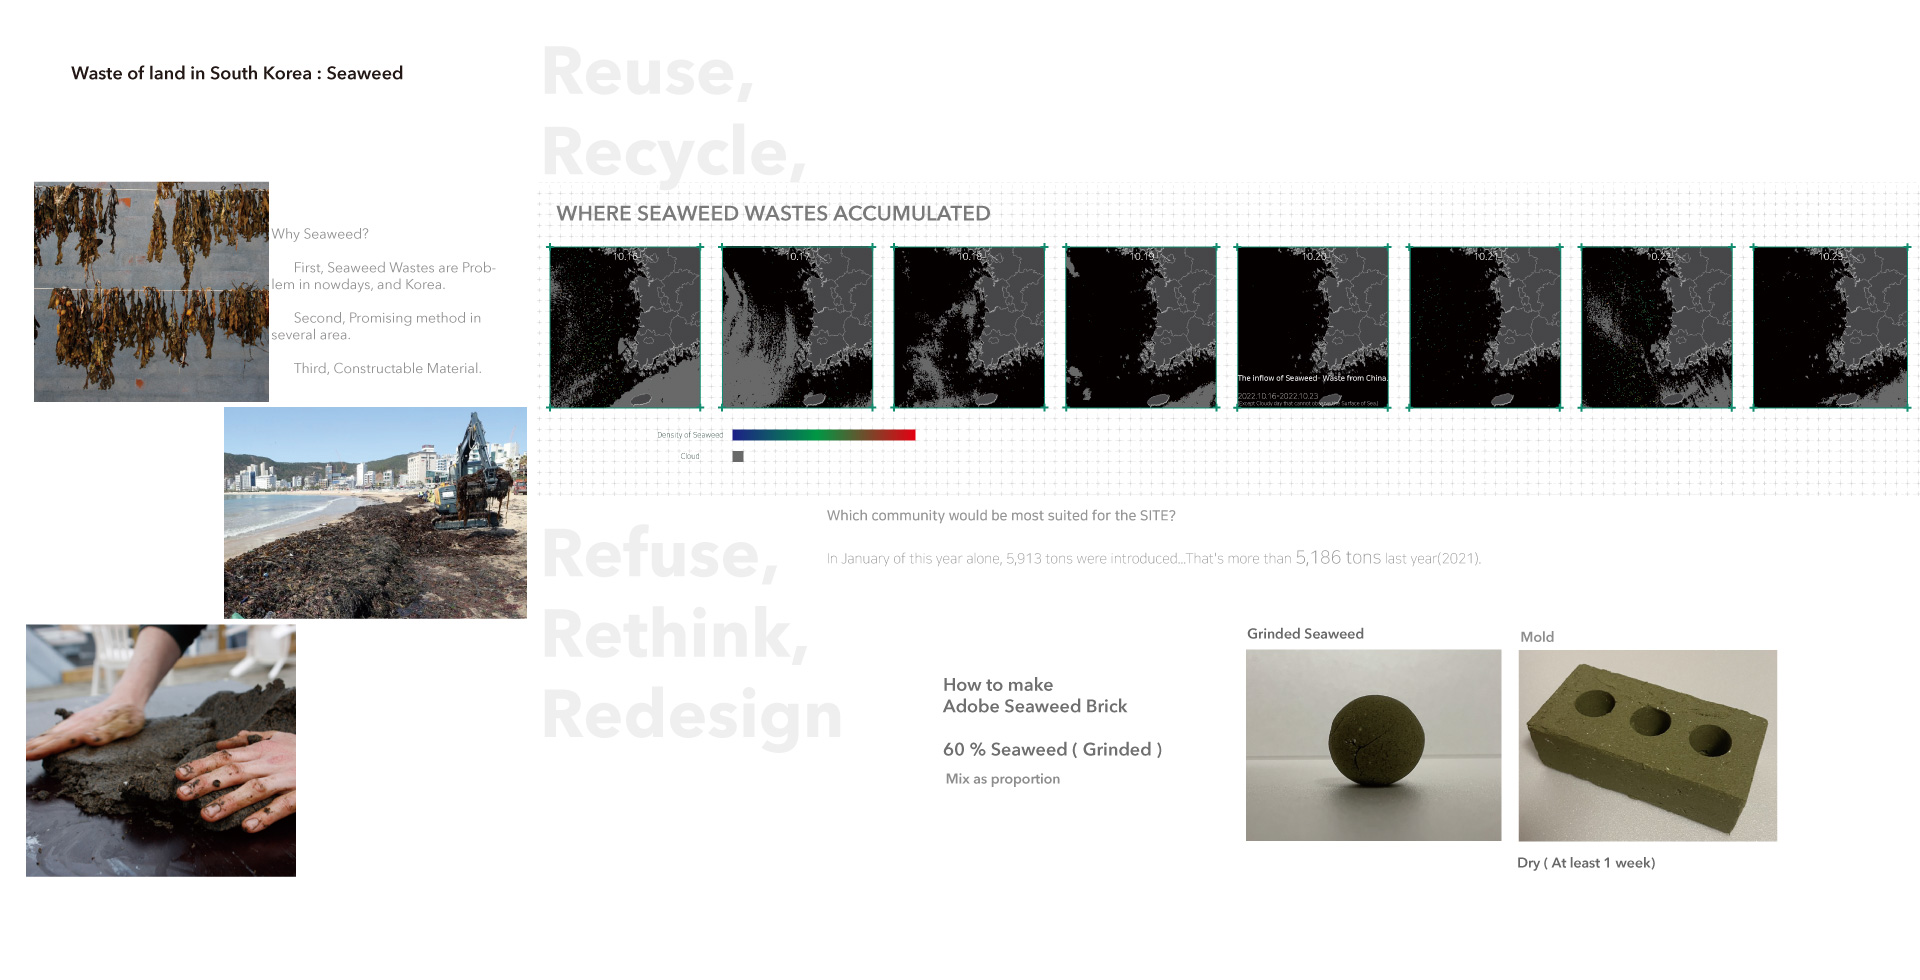The image size is (1920, 980).
Task: Click the 10.17 satellite map
Action: tap(797, 327)
